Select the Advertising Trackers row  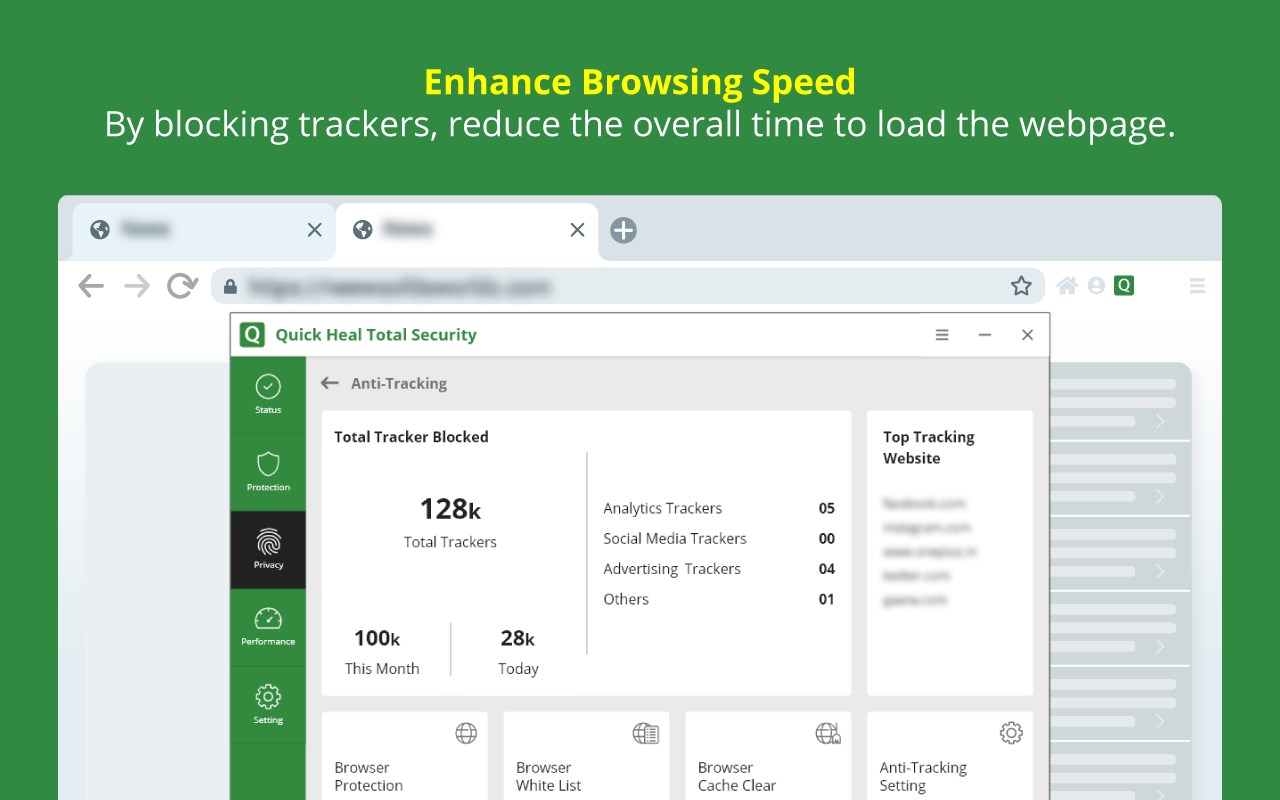[x=719, y=569]
